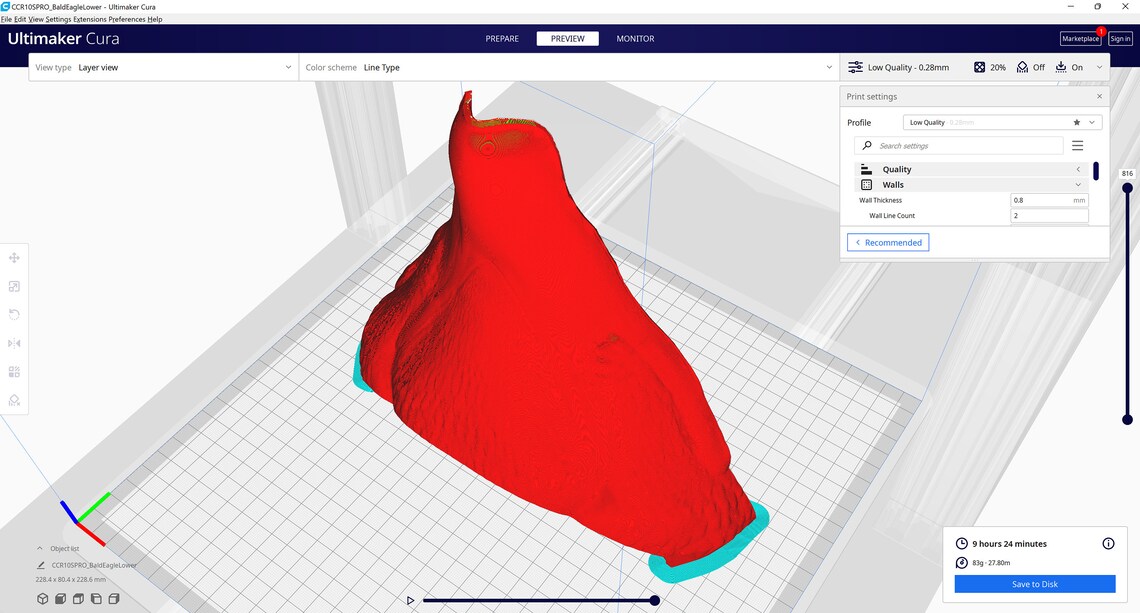Collapse the Quality settings section
This screenshot has height=613, width=1140.
coord(1077,169)
